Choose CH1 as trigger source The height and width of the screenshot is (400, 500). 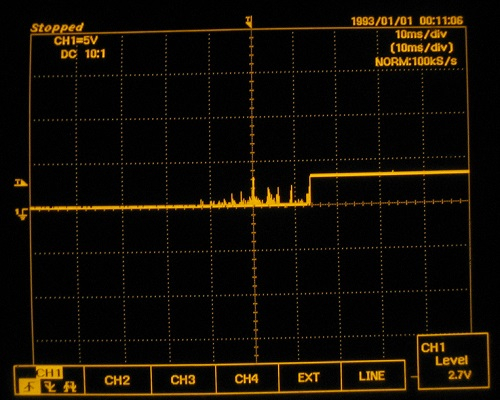click(x=49, y=373)
